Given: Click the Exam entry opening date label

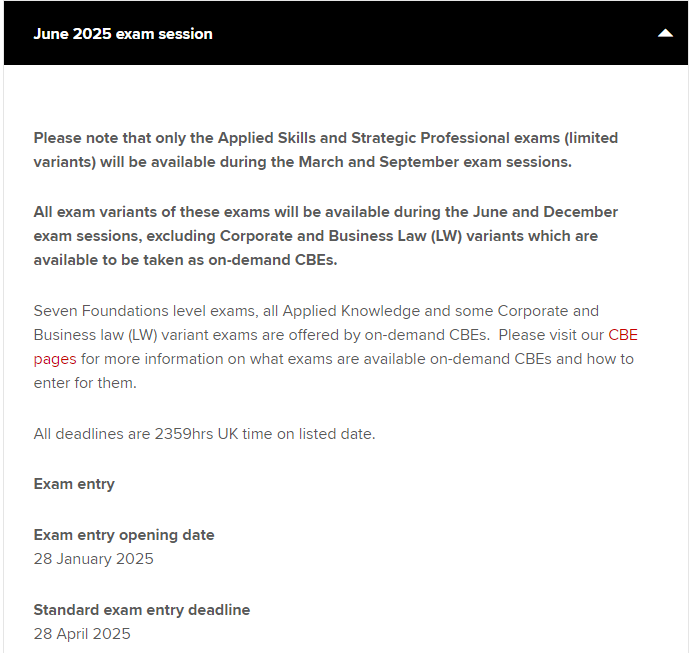Looking at the screenshot, I should point(124,535).
